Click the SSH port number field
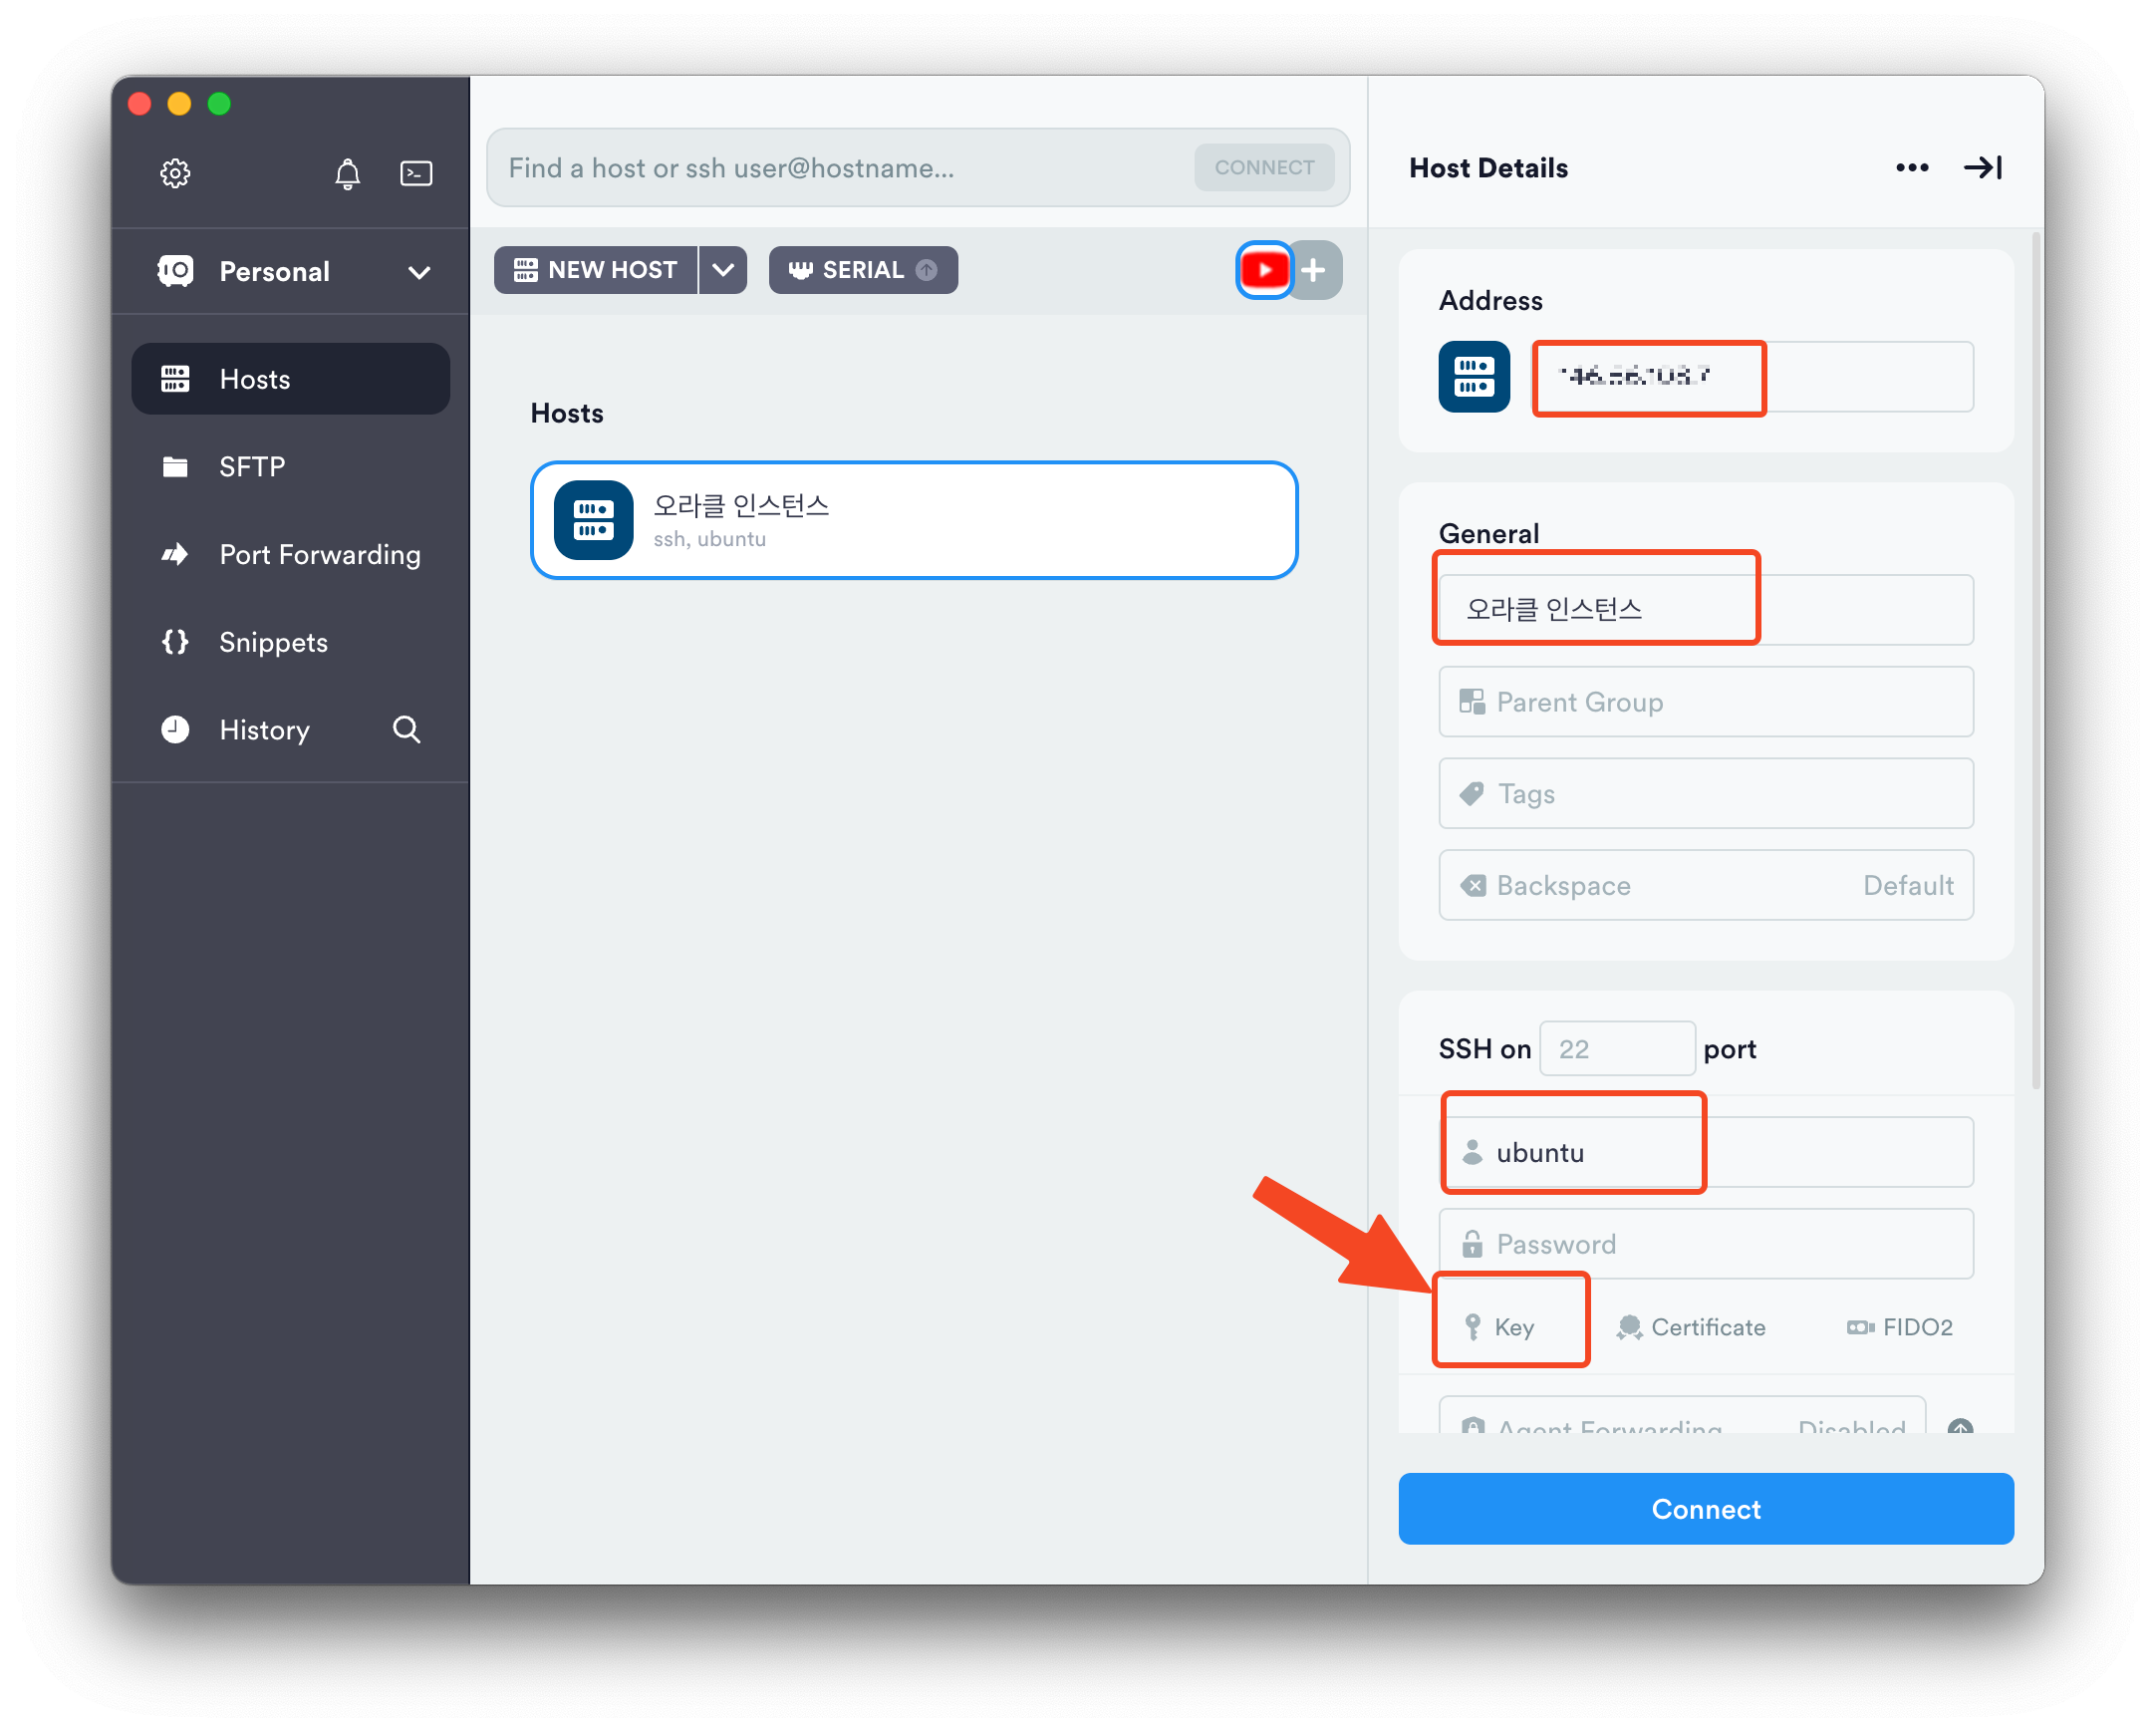 click(1616, 1049)
